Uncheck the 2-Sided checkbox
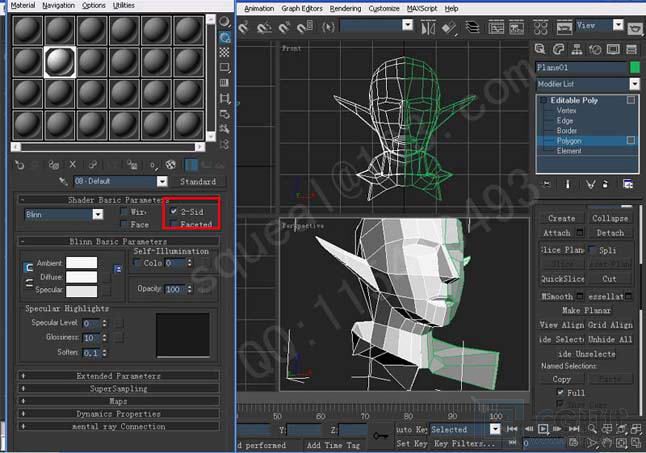This screenshot has width=646, height=453. (174, 211)
